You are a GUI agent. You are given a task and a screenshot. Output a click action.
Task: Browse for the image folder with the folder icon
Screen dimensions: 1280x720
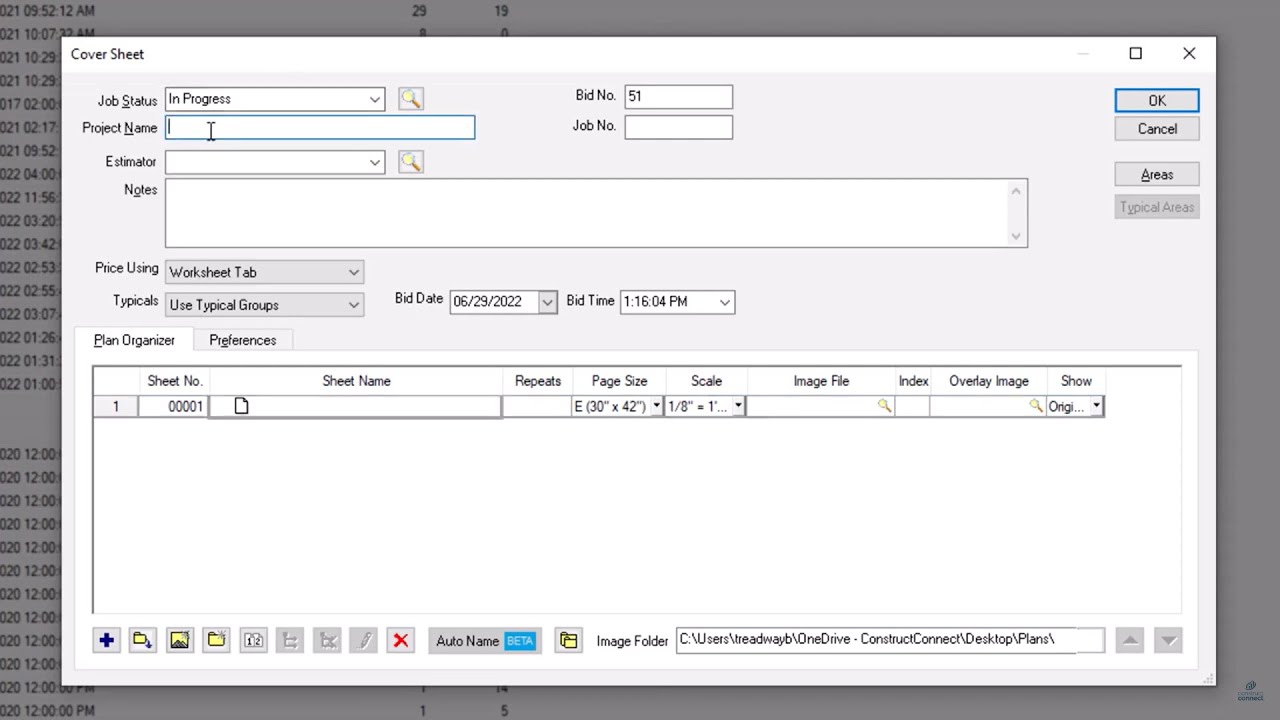pyautogui.click(x=568, y=640)
